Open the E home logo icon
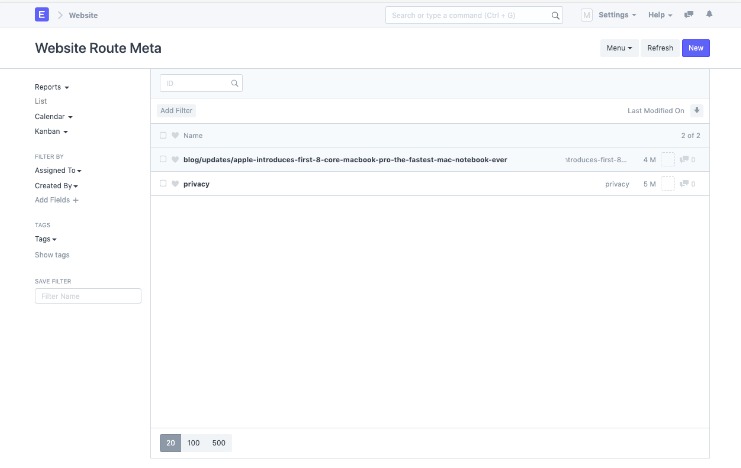Image resolution: width=741 pixels, height=468 pixels. tap(42, 15)
